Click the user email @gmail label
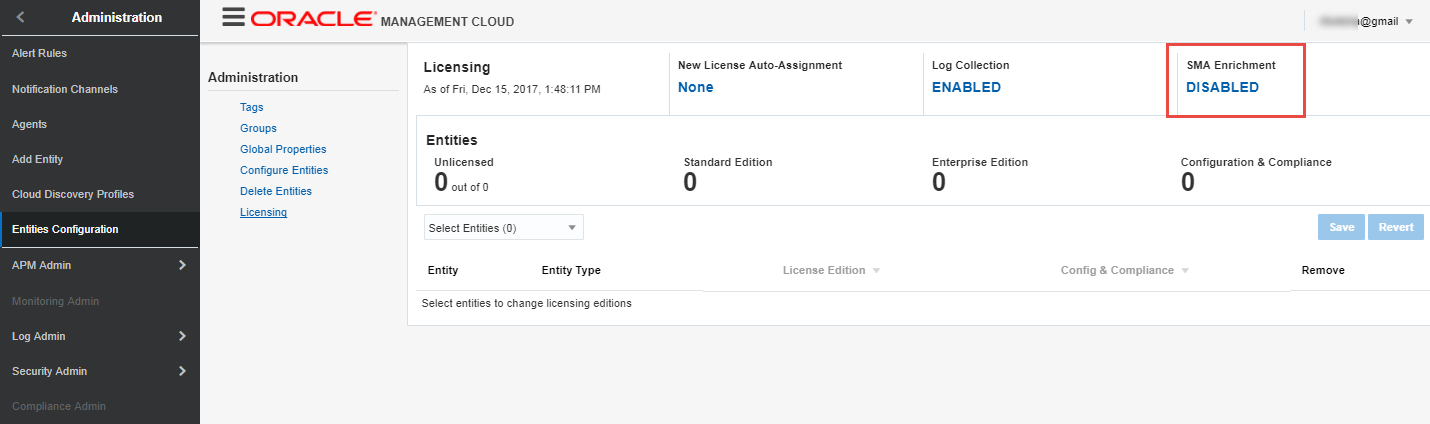1430x424 pixels. pyautogui.click(x=1357, y=21)
